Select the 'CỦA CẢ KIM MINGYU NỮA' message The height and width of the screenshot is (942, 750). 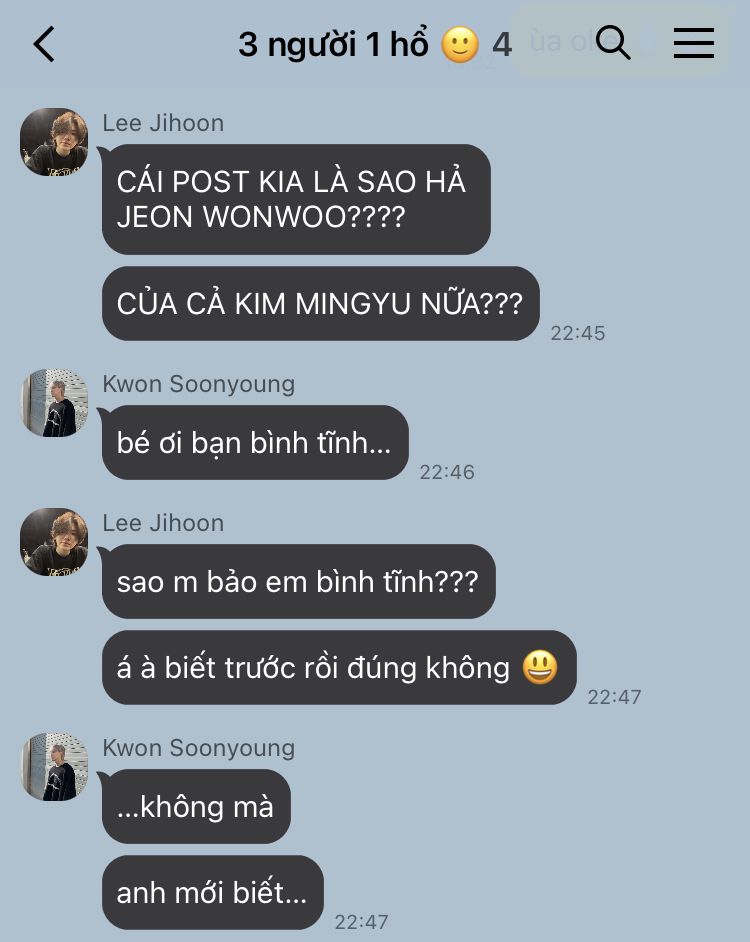320,303
